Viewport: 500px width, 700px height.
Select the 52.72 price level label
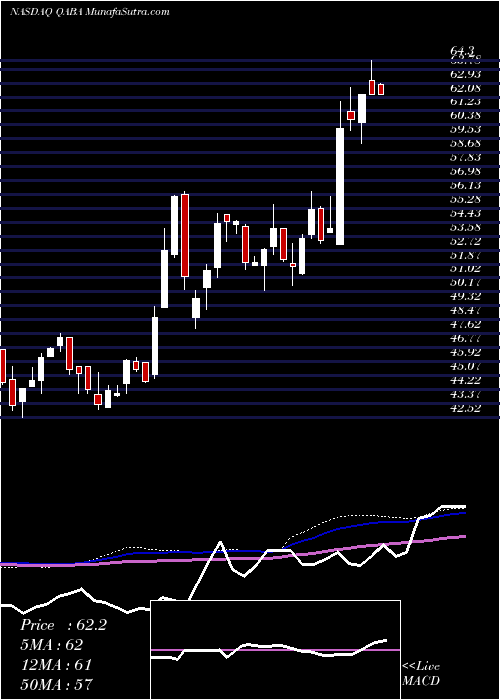465,241
